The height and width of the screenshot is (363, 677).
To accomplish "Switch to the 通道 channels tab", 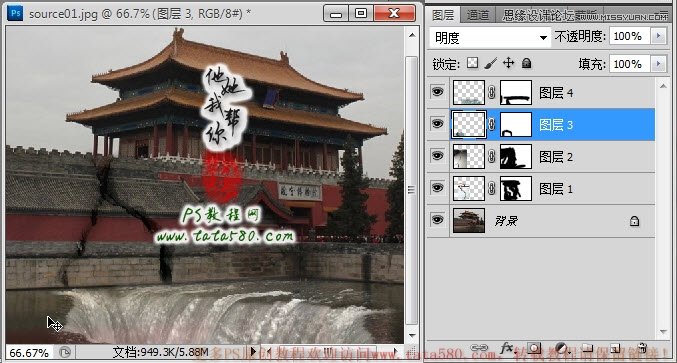I will tap(478, 15).
